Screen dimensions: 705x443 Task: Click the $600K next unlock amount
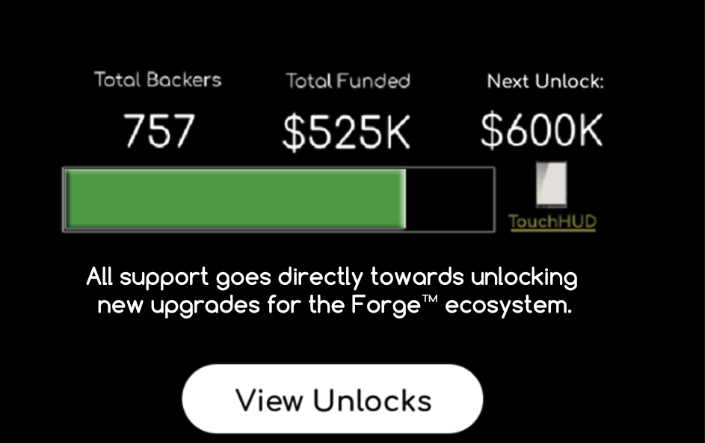(541, 130)
